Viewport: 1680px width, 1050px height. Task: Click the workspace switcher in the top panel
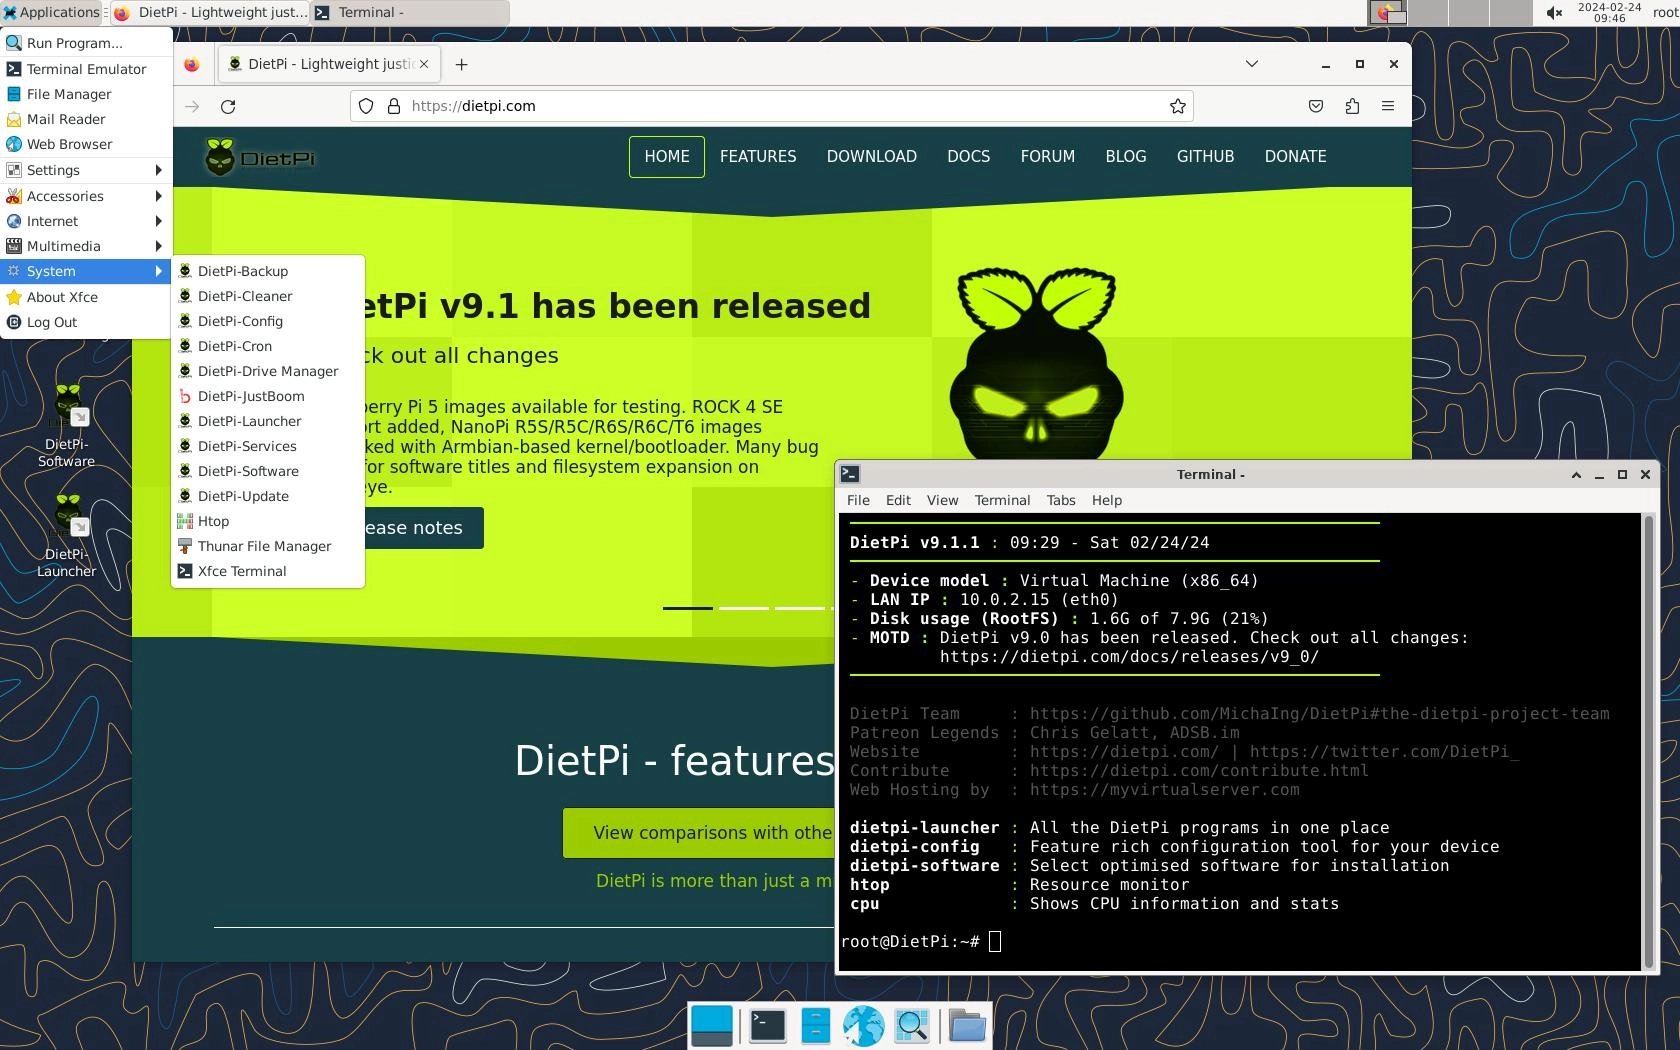click(1449, 13)
